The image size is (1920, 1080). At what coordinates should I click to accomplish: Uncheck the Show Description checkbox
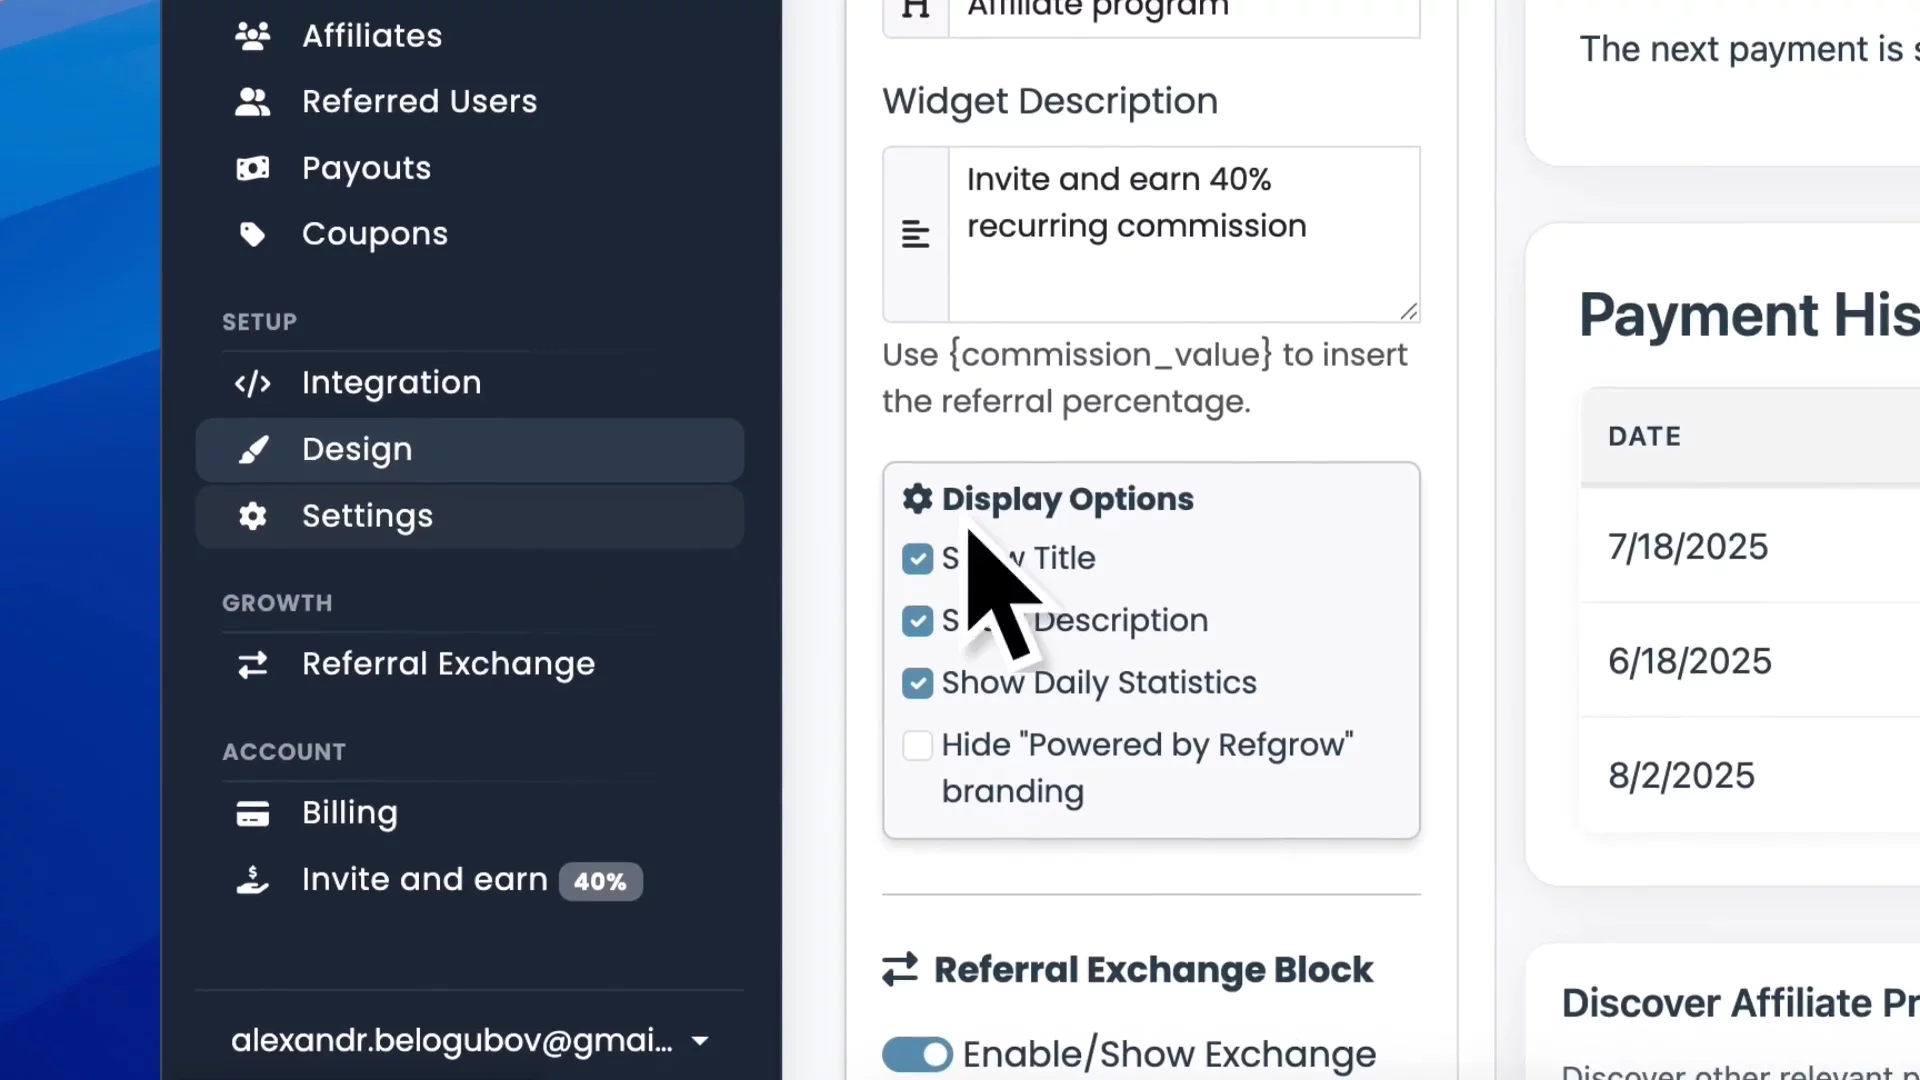(x=917, y=621)
